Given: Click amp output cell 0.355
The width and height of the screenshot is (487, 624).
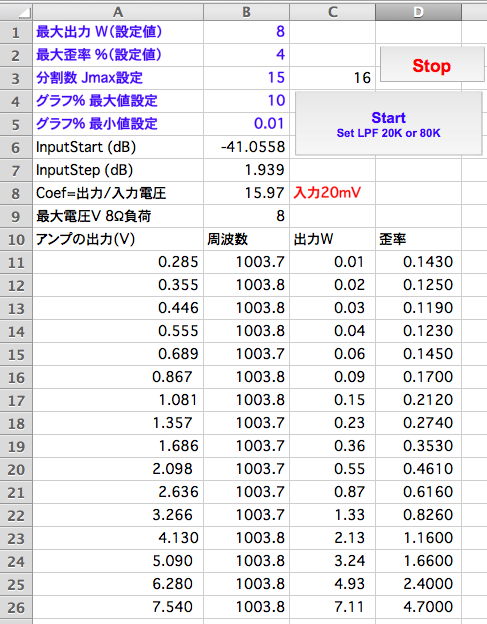Looking at the screenshot, I should click(118, 285).
